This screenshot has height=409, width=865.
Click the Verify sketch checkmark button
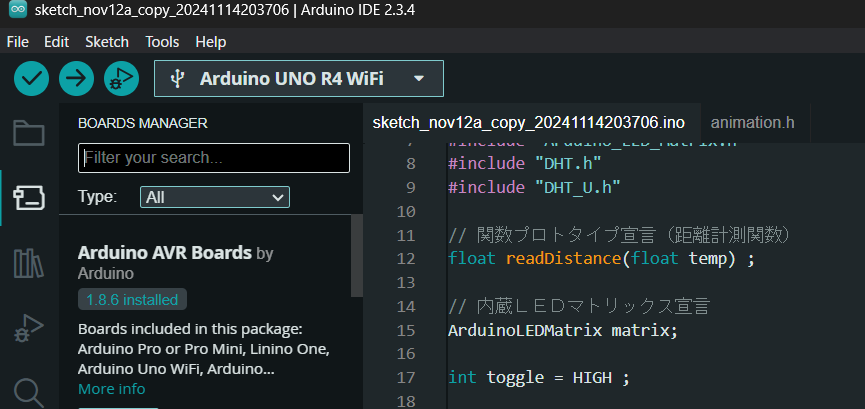32,79
